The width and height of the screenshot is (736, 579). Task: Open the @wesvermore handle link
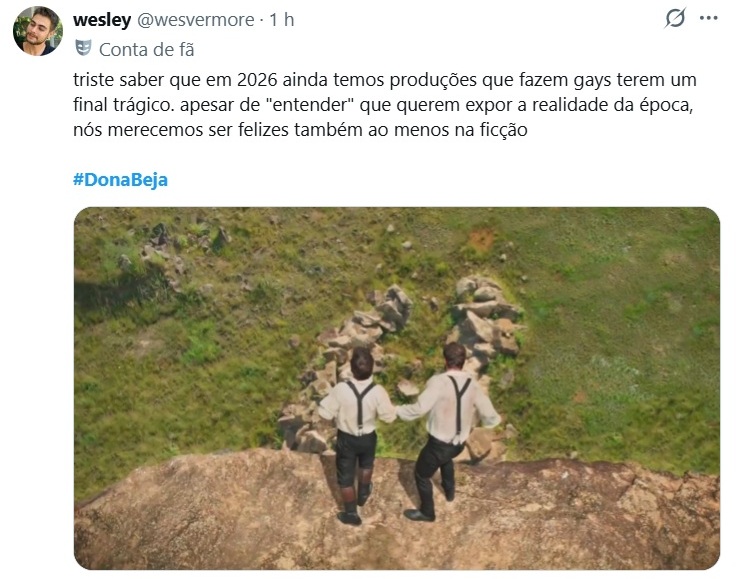click(196, 20)
